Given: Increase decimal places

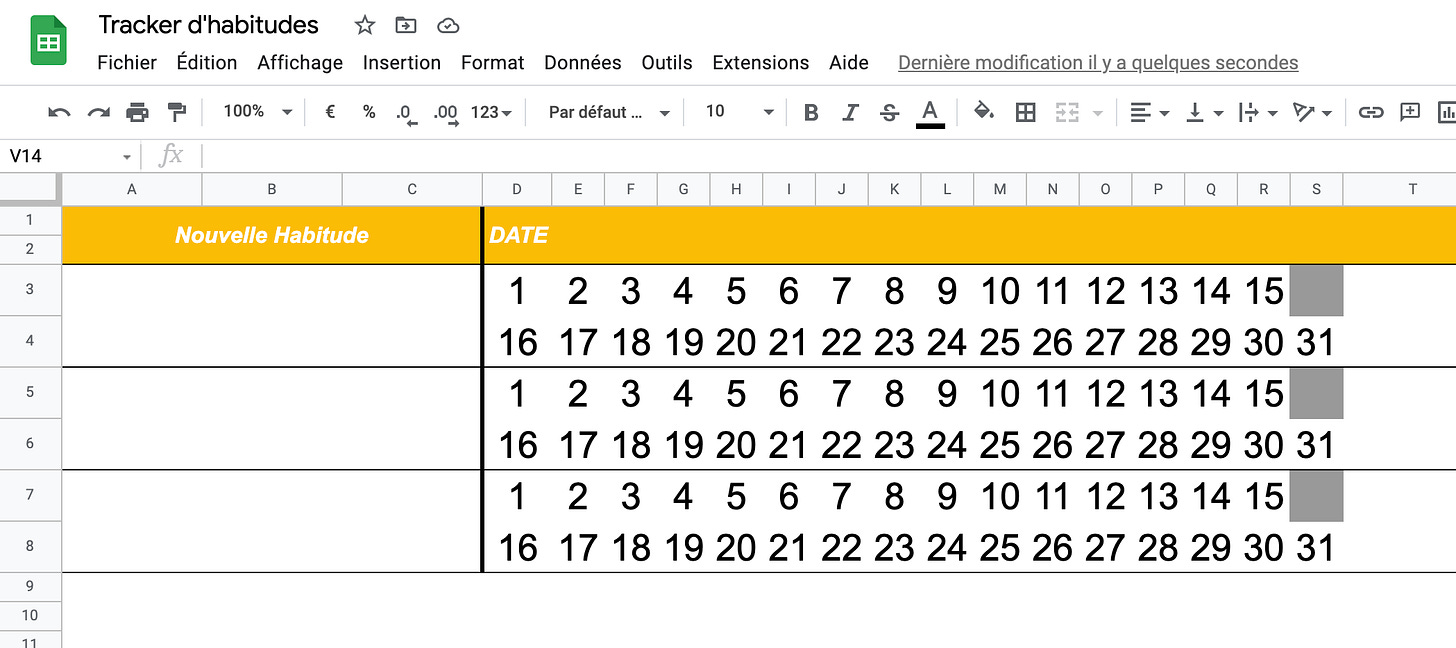Looking at the screenshot, I should point(446,113).
